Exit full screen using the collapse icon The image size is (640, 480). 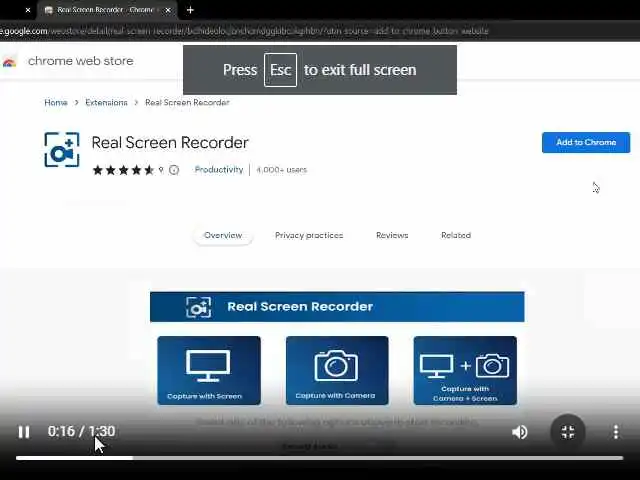(568, 432)
